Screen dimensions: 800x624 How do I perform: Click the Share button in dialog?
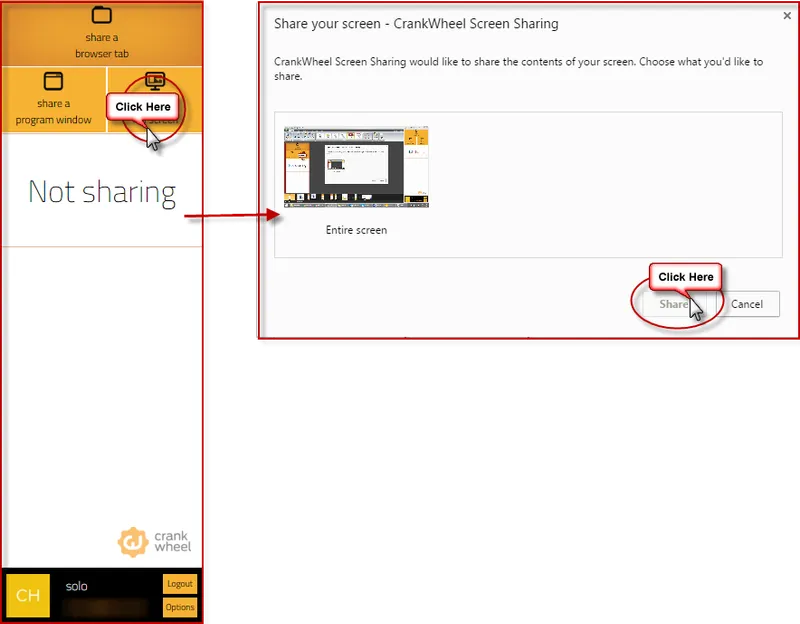pyautogui.click(x=674, y=304)
